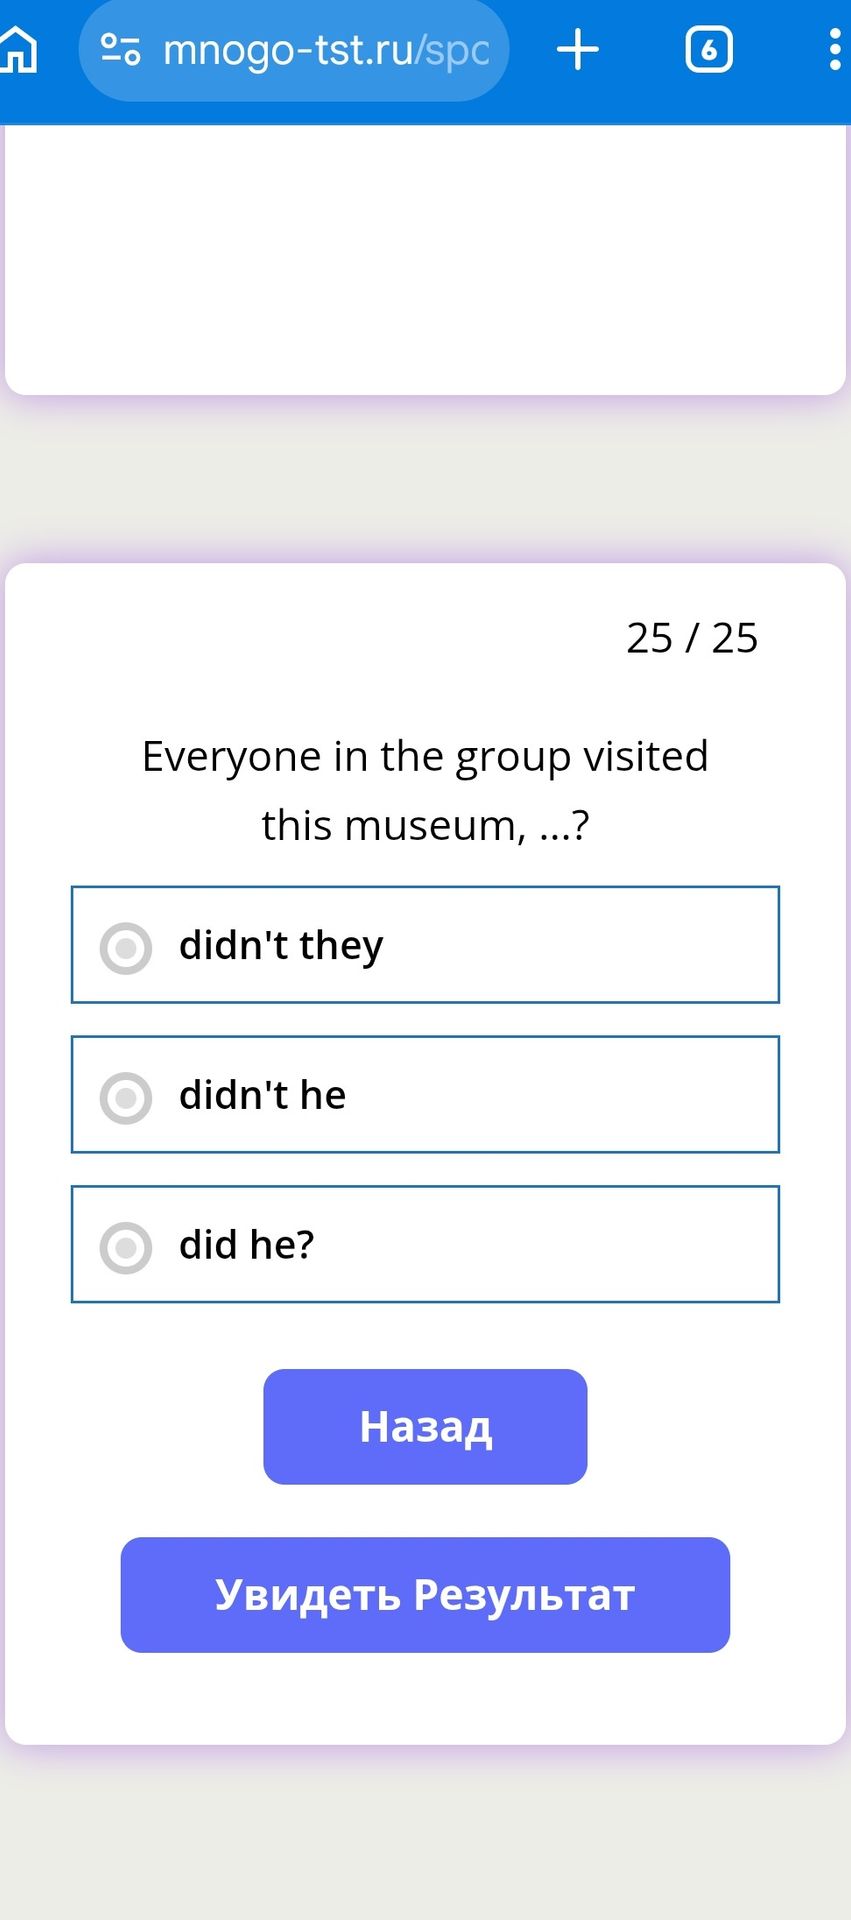This screenshot has width=851, height=1920.
Task: Go back with the Назад button
Action: coord(425,1427)
